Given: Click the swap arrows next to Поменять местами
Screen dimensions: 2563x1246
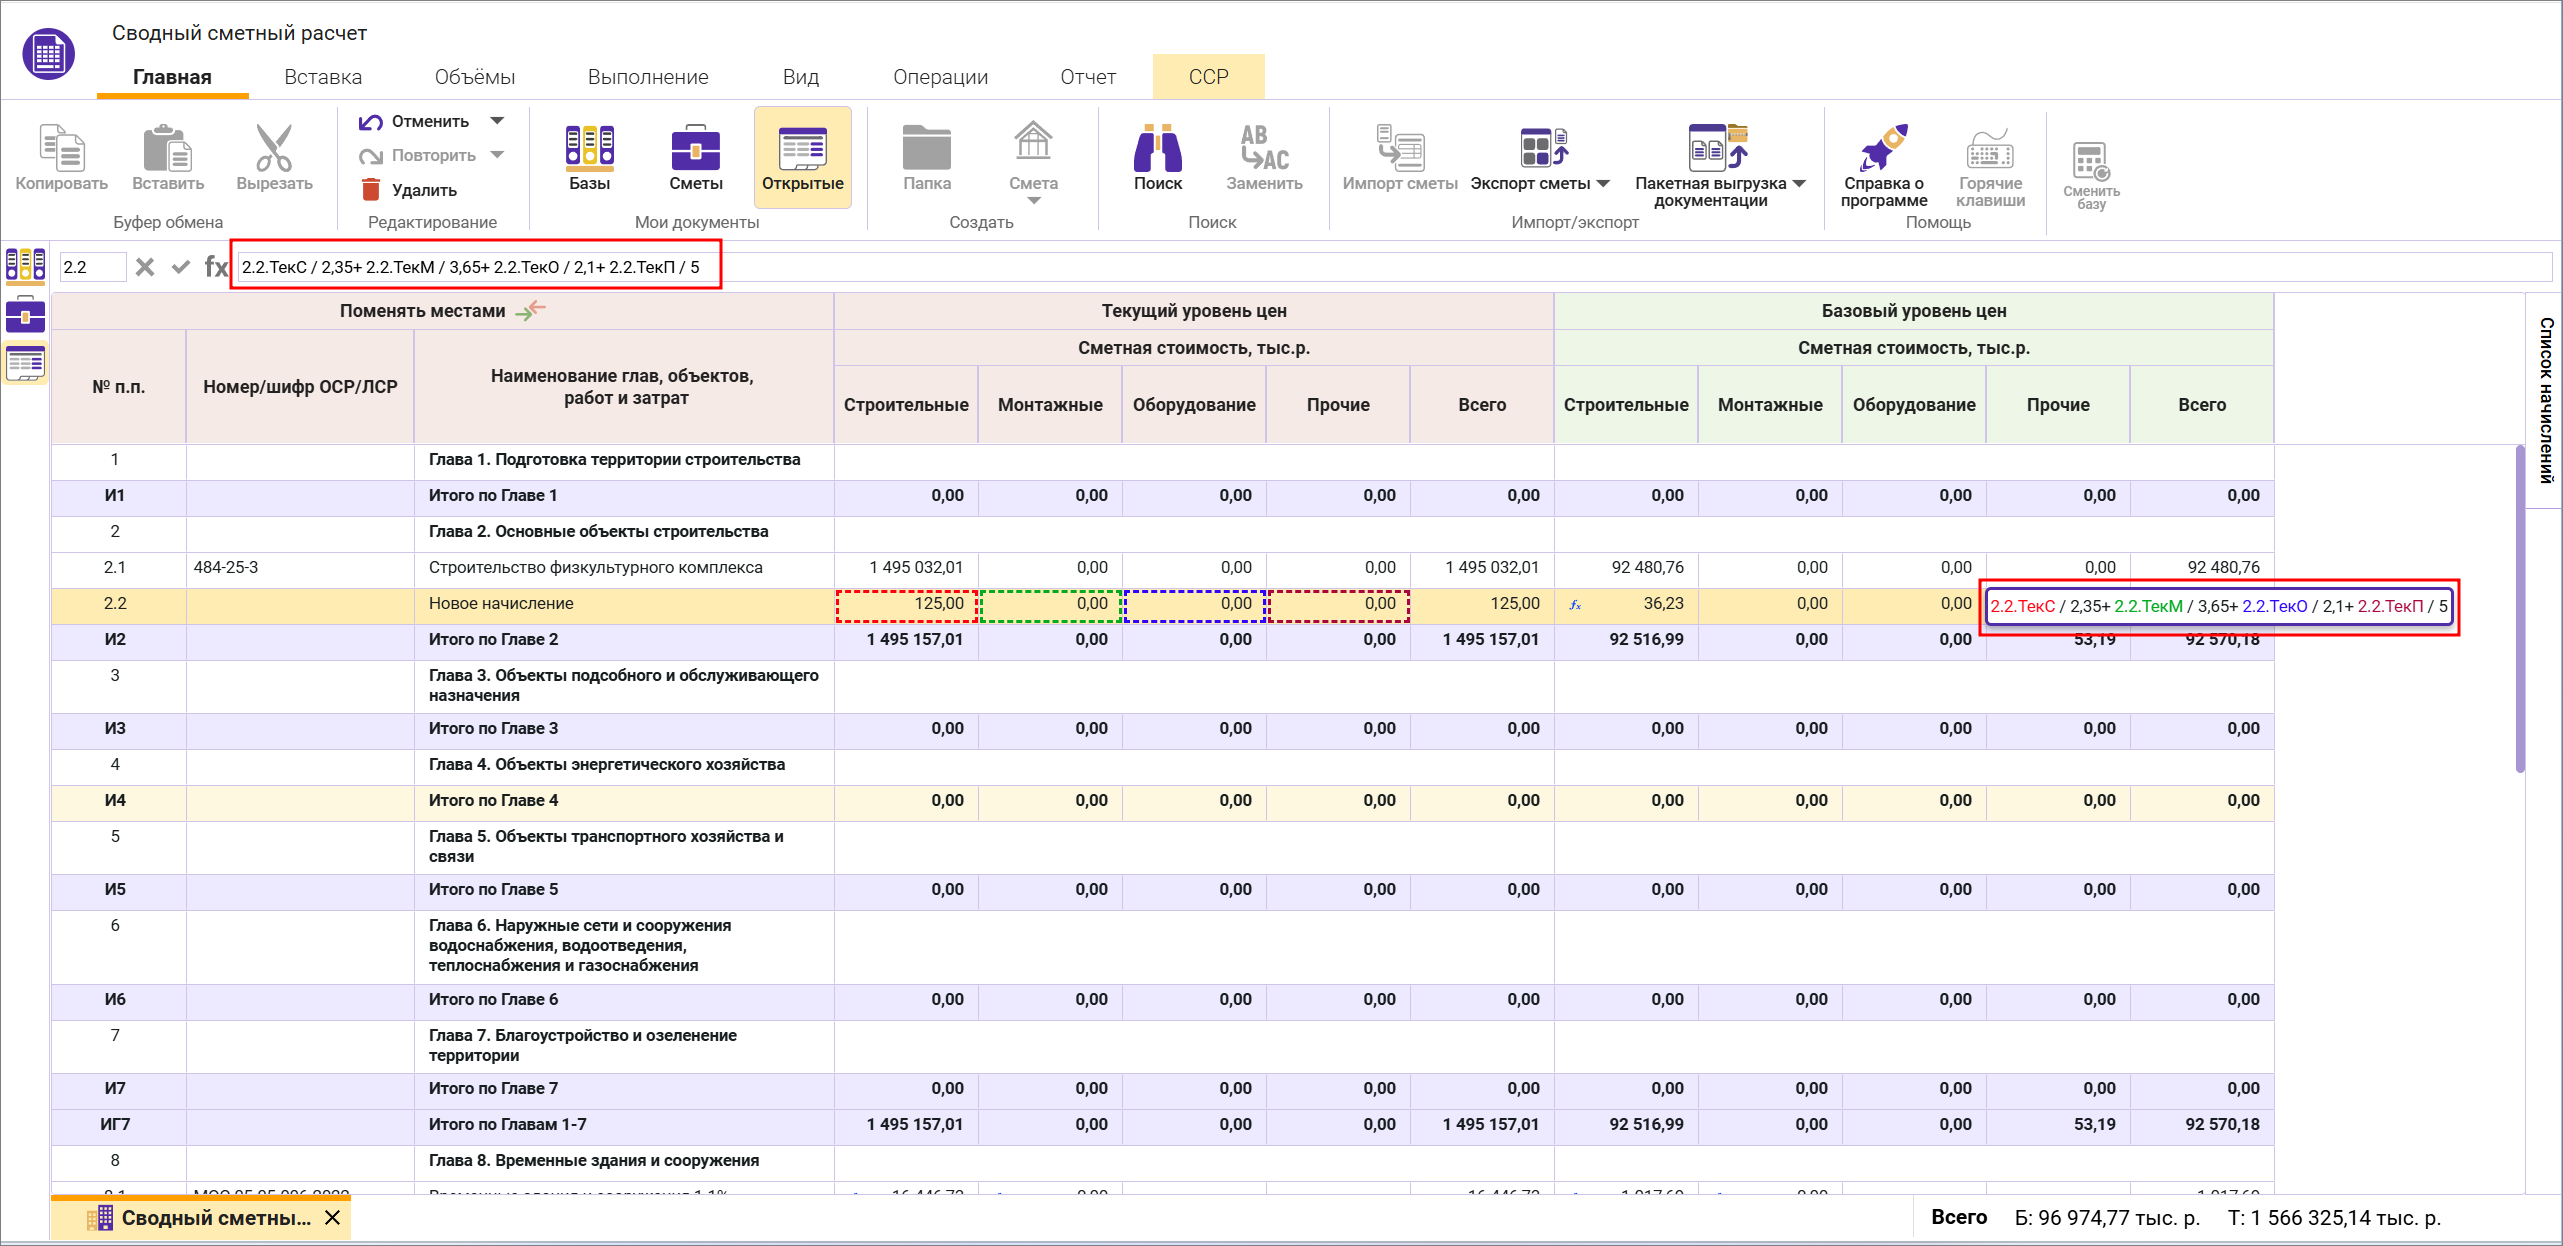Looking at the screenshot, I should 531,310.
